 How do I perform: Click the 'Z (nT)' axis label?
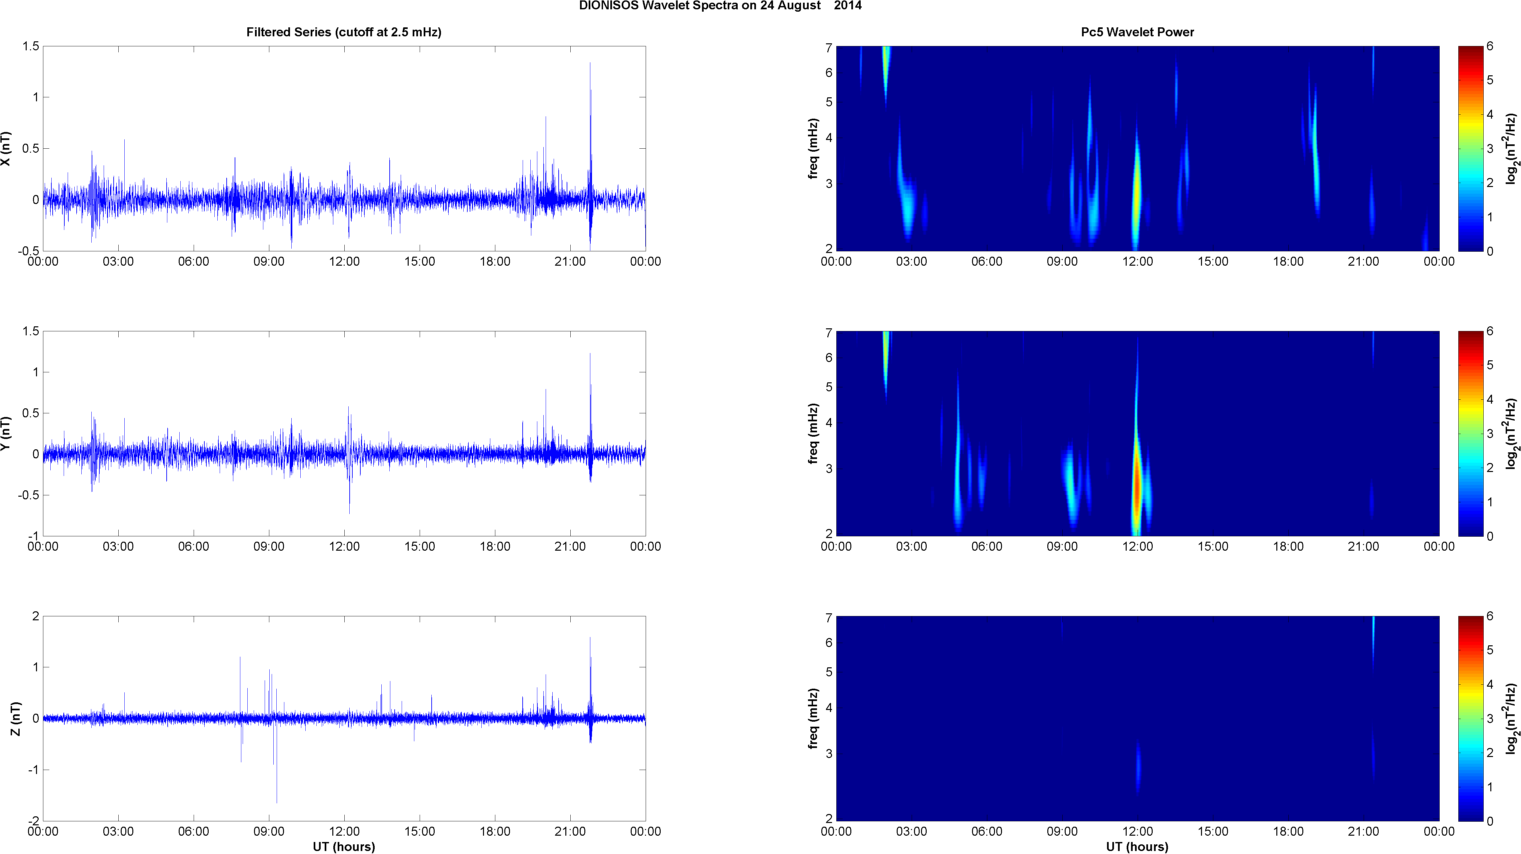click(x=15, y=718)
